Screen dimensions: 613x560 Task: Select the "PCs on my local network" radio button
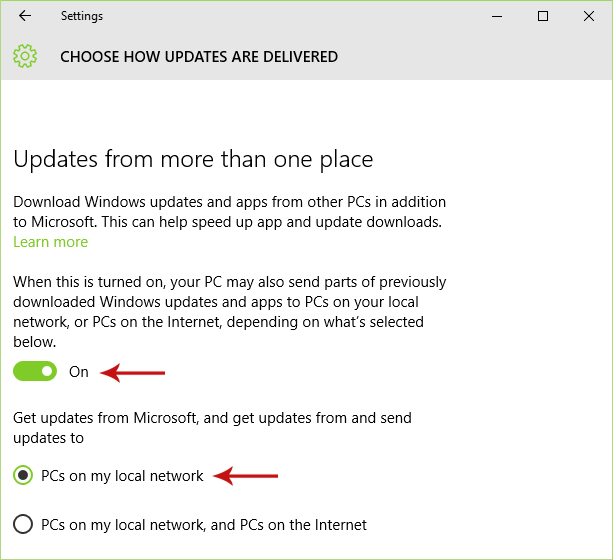pos(23,476)
